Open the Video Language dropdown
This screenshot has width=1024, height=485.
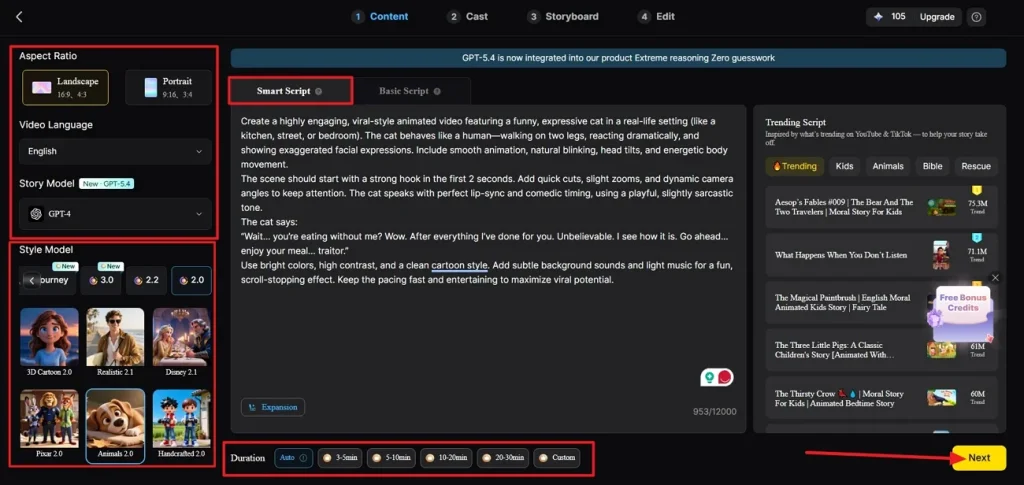pyautogui.click(x=115, y=152)
